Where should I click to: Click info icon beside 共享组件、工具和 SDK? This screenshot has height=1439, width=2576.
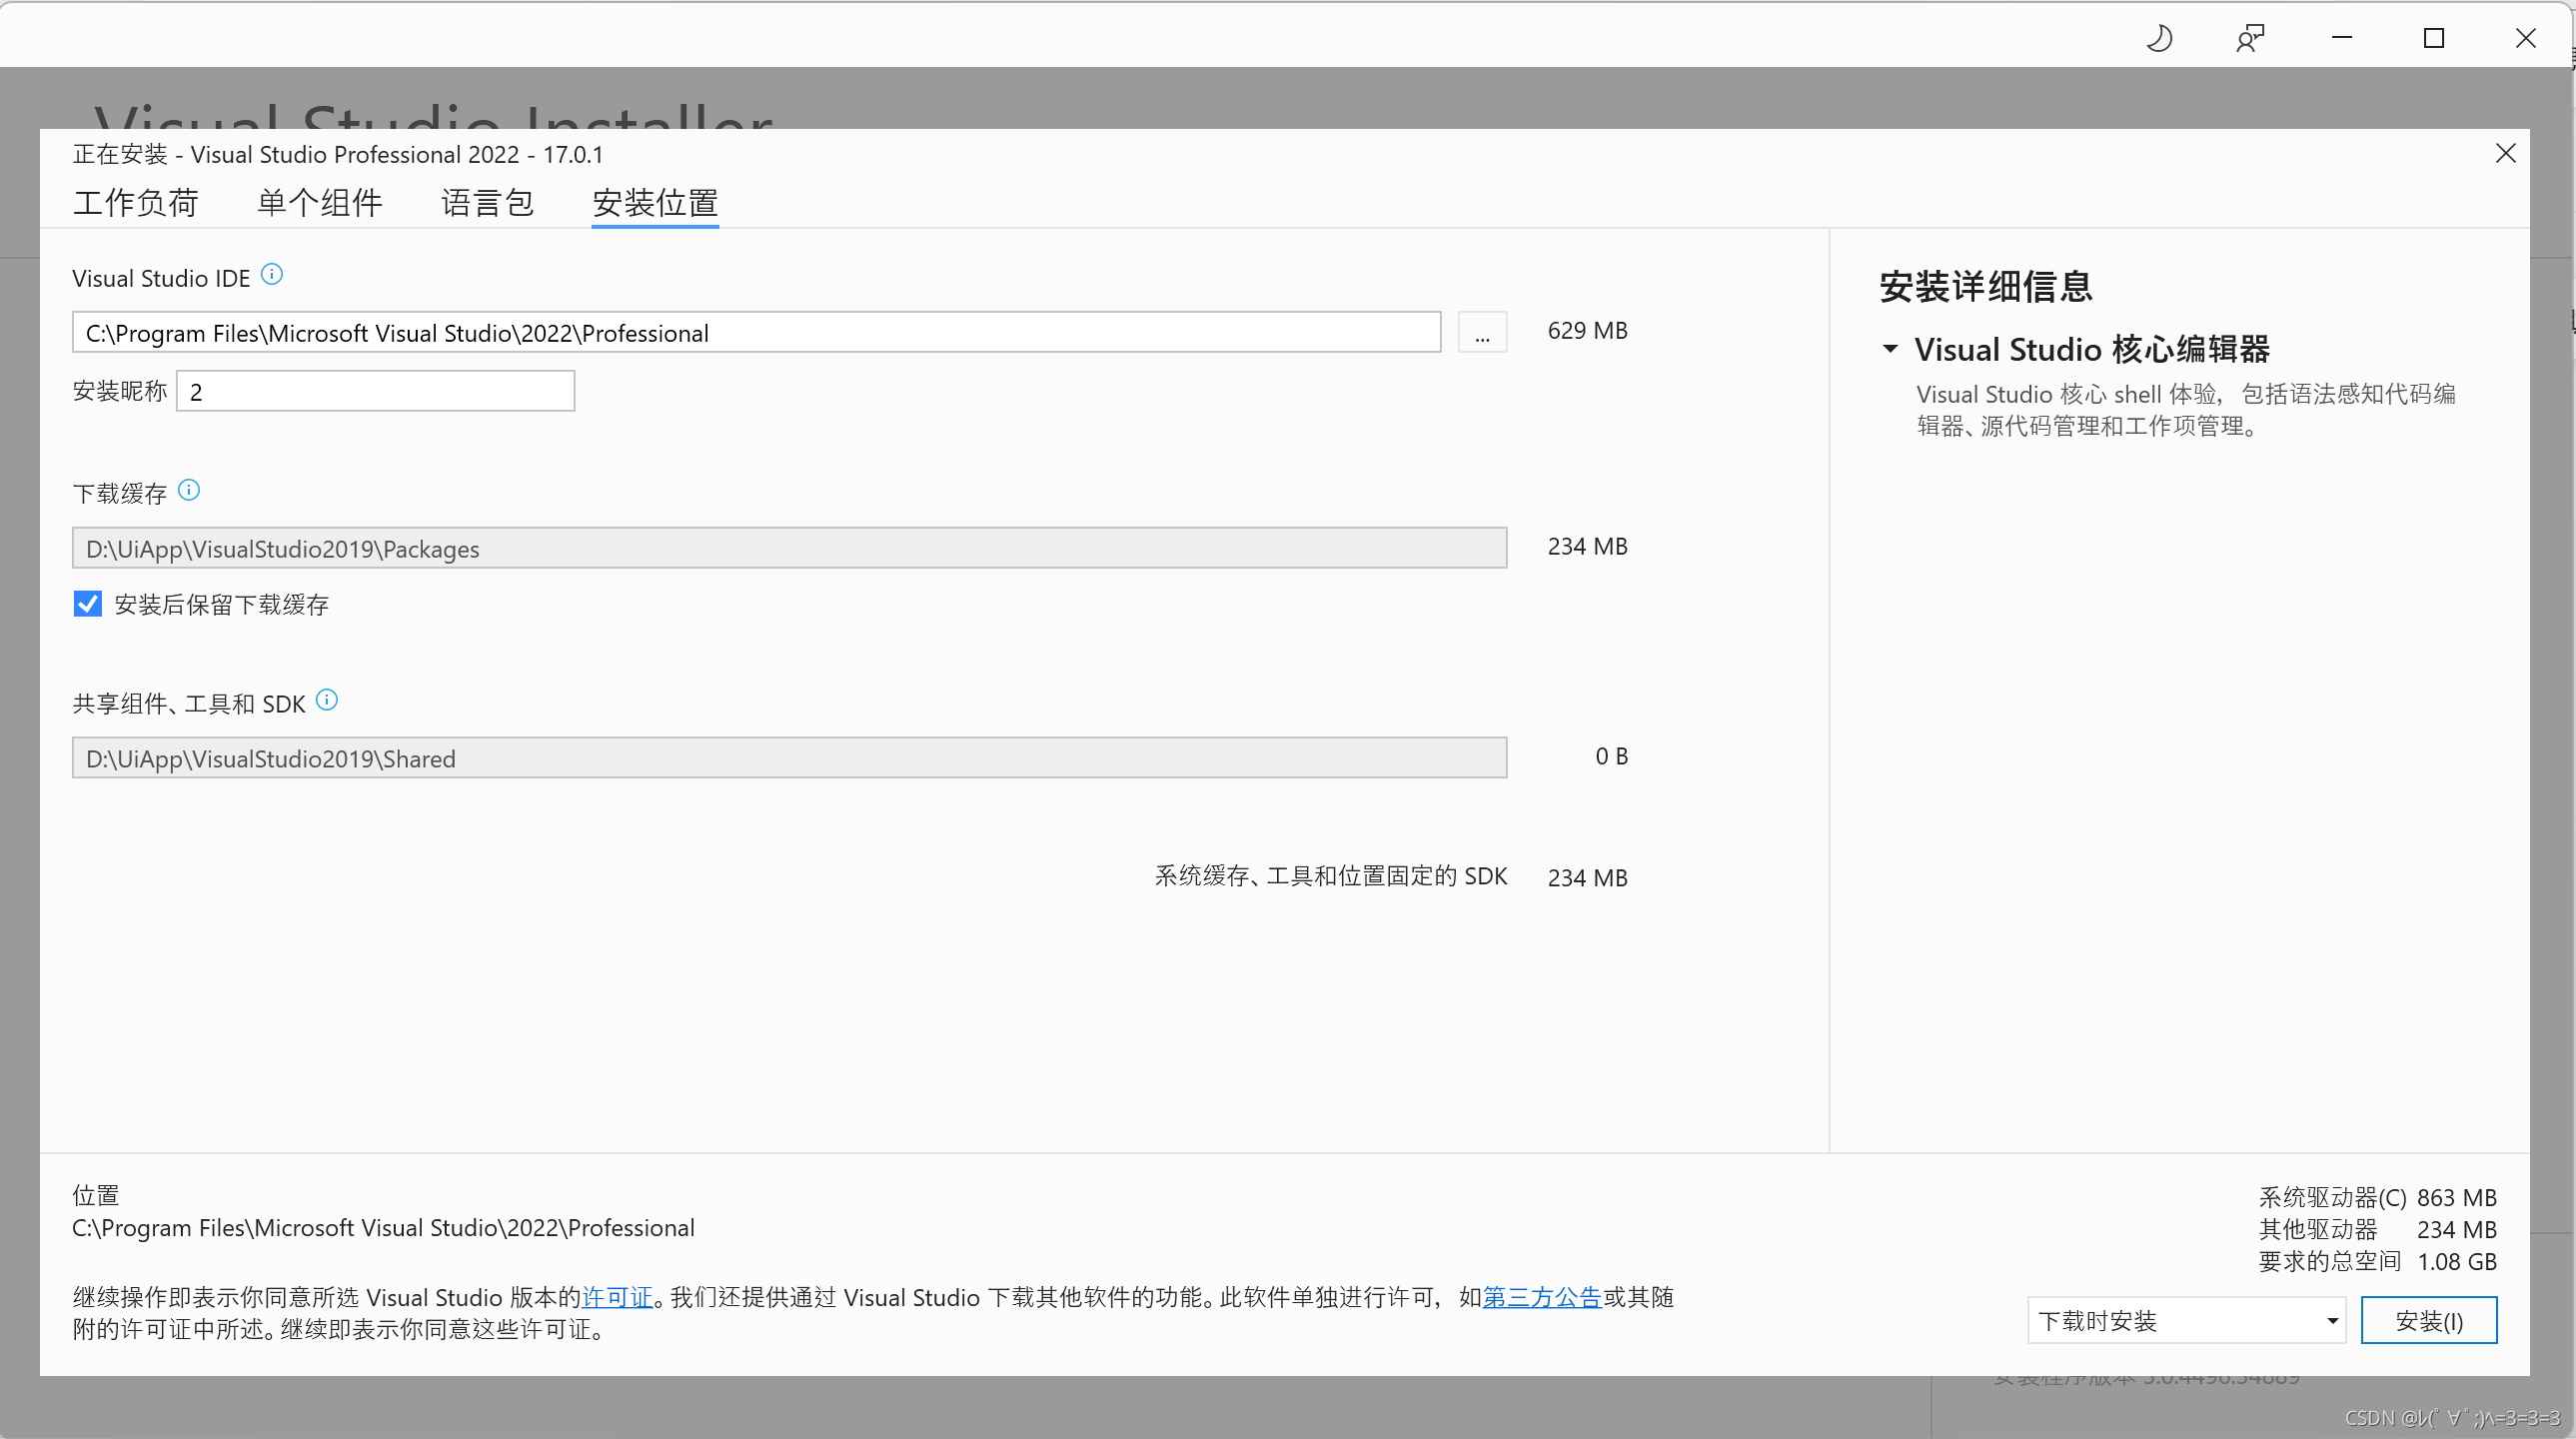[x=327, y=700]
